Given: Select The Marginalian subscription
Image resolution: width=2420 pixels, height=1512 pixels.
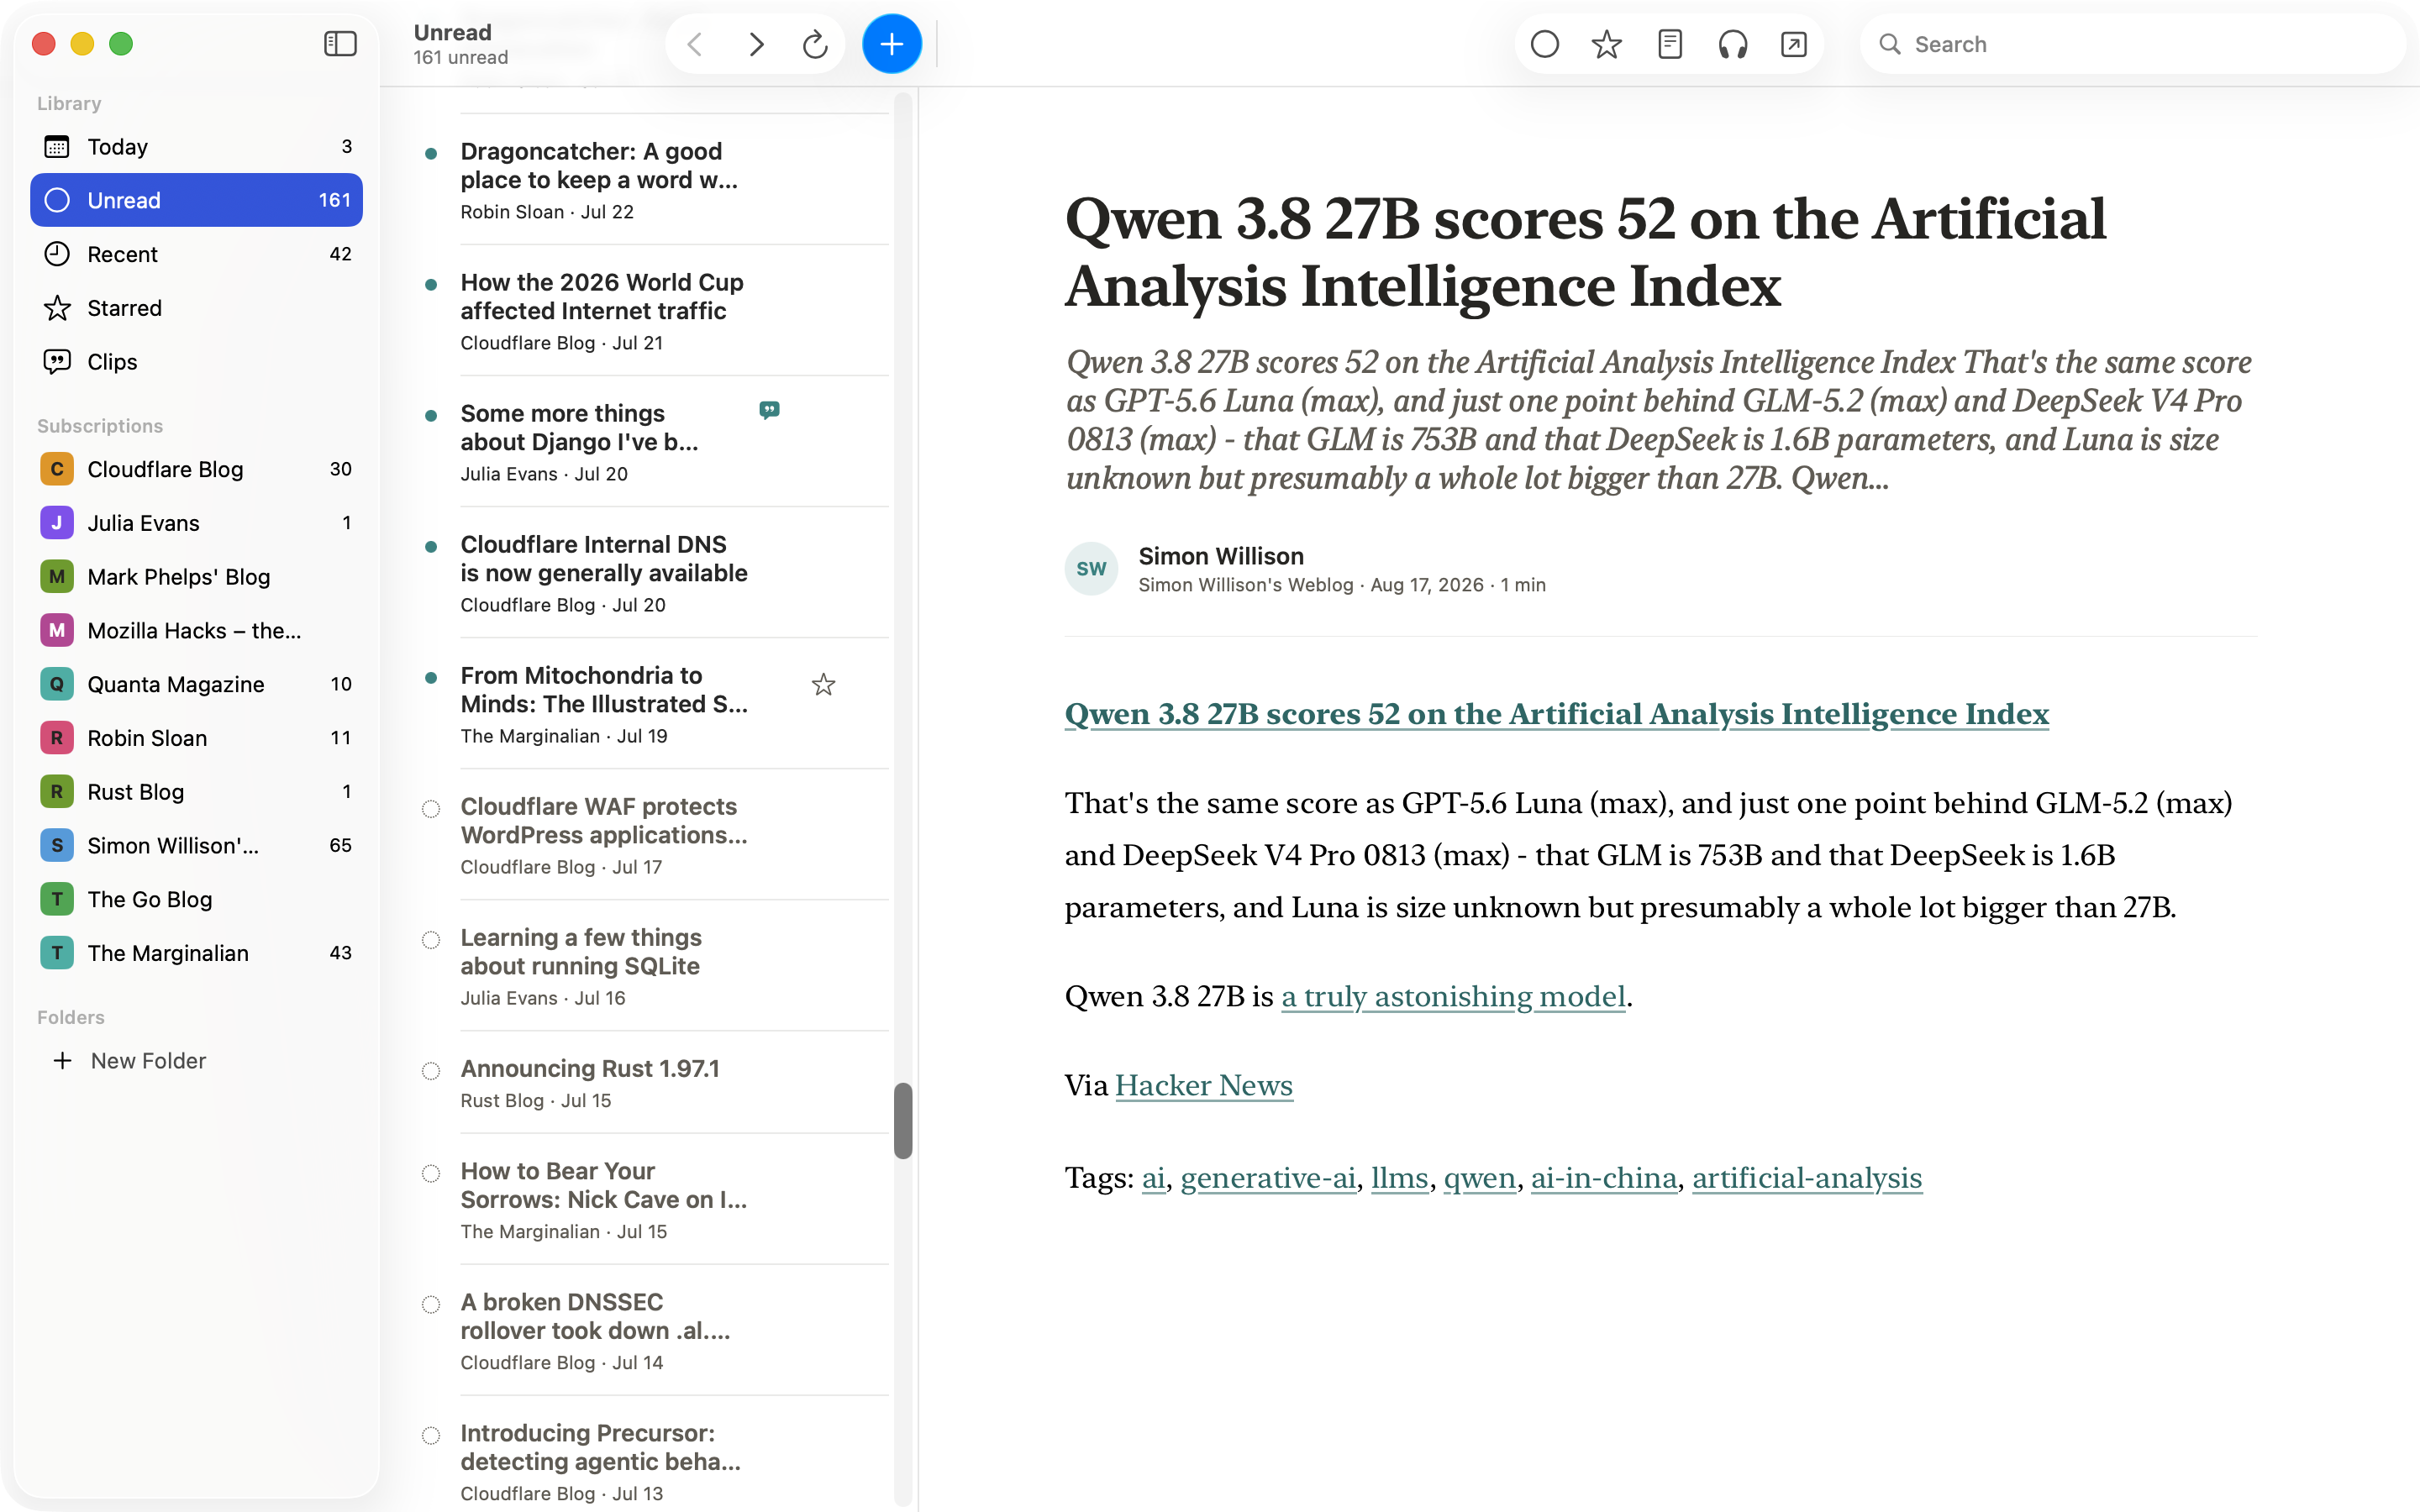Looking at the screenshot, I should [x=196, y=953].
